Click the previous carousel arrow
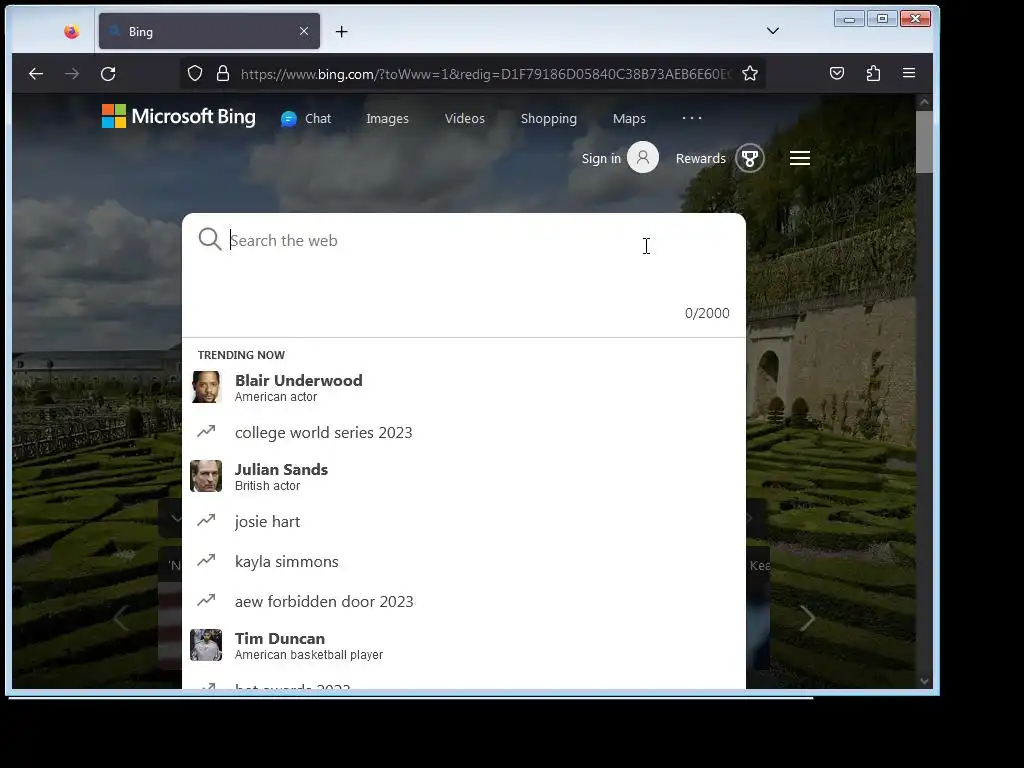This screenshot has width=1024, height=768. [x=121, y=618]
